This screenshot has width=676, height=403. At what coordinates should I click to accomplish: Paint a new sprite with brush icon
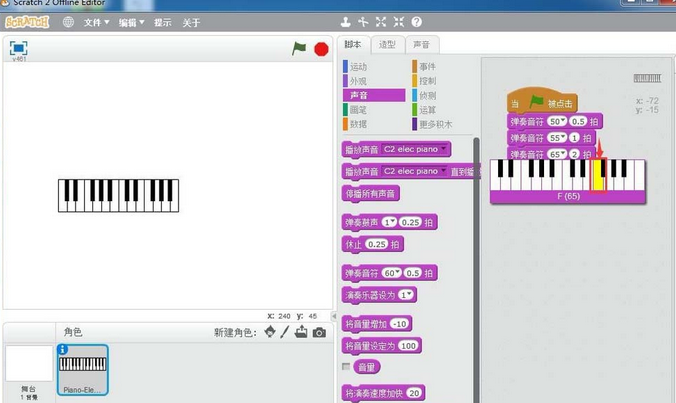(285, 332)
